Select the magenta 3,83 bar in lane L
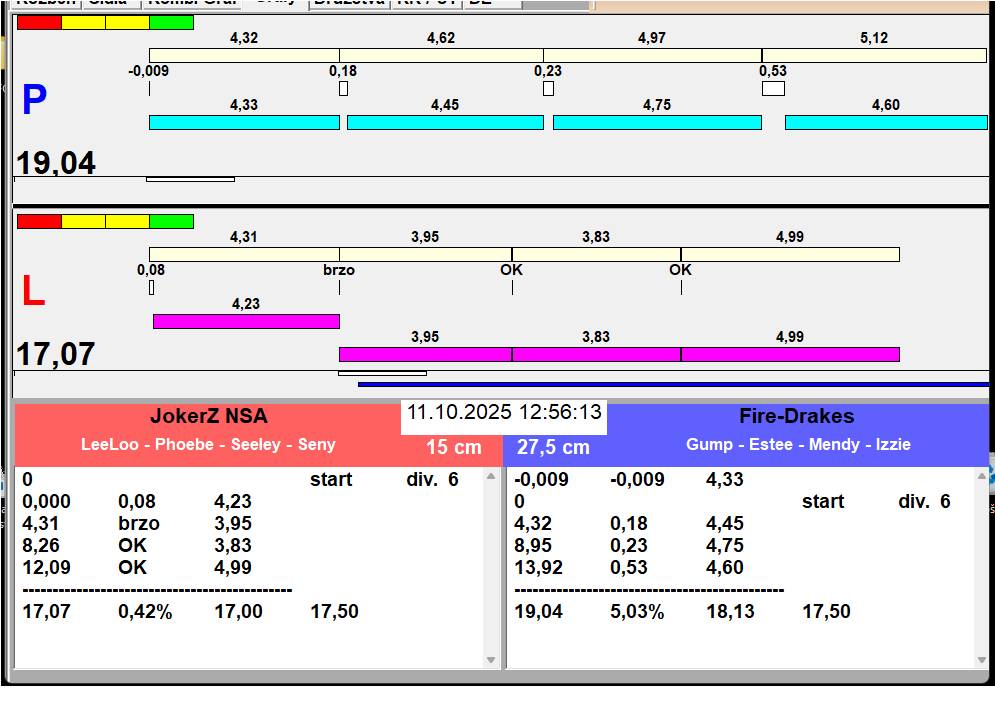 pyautogui.click(x=596, y=354)
